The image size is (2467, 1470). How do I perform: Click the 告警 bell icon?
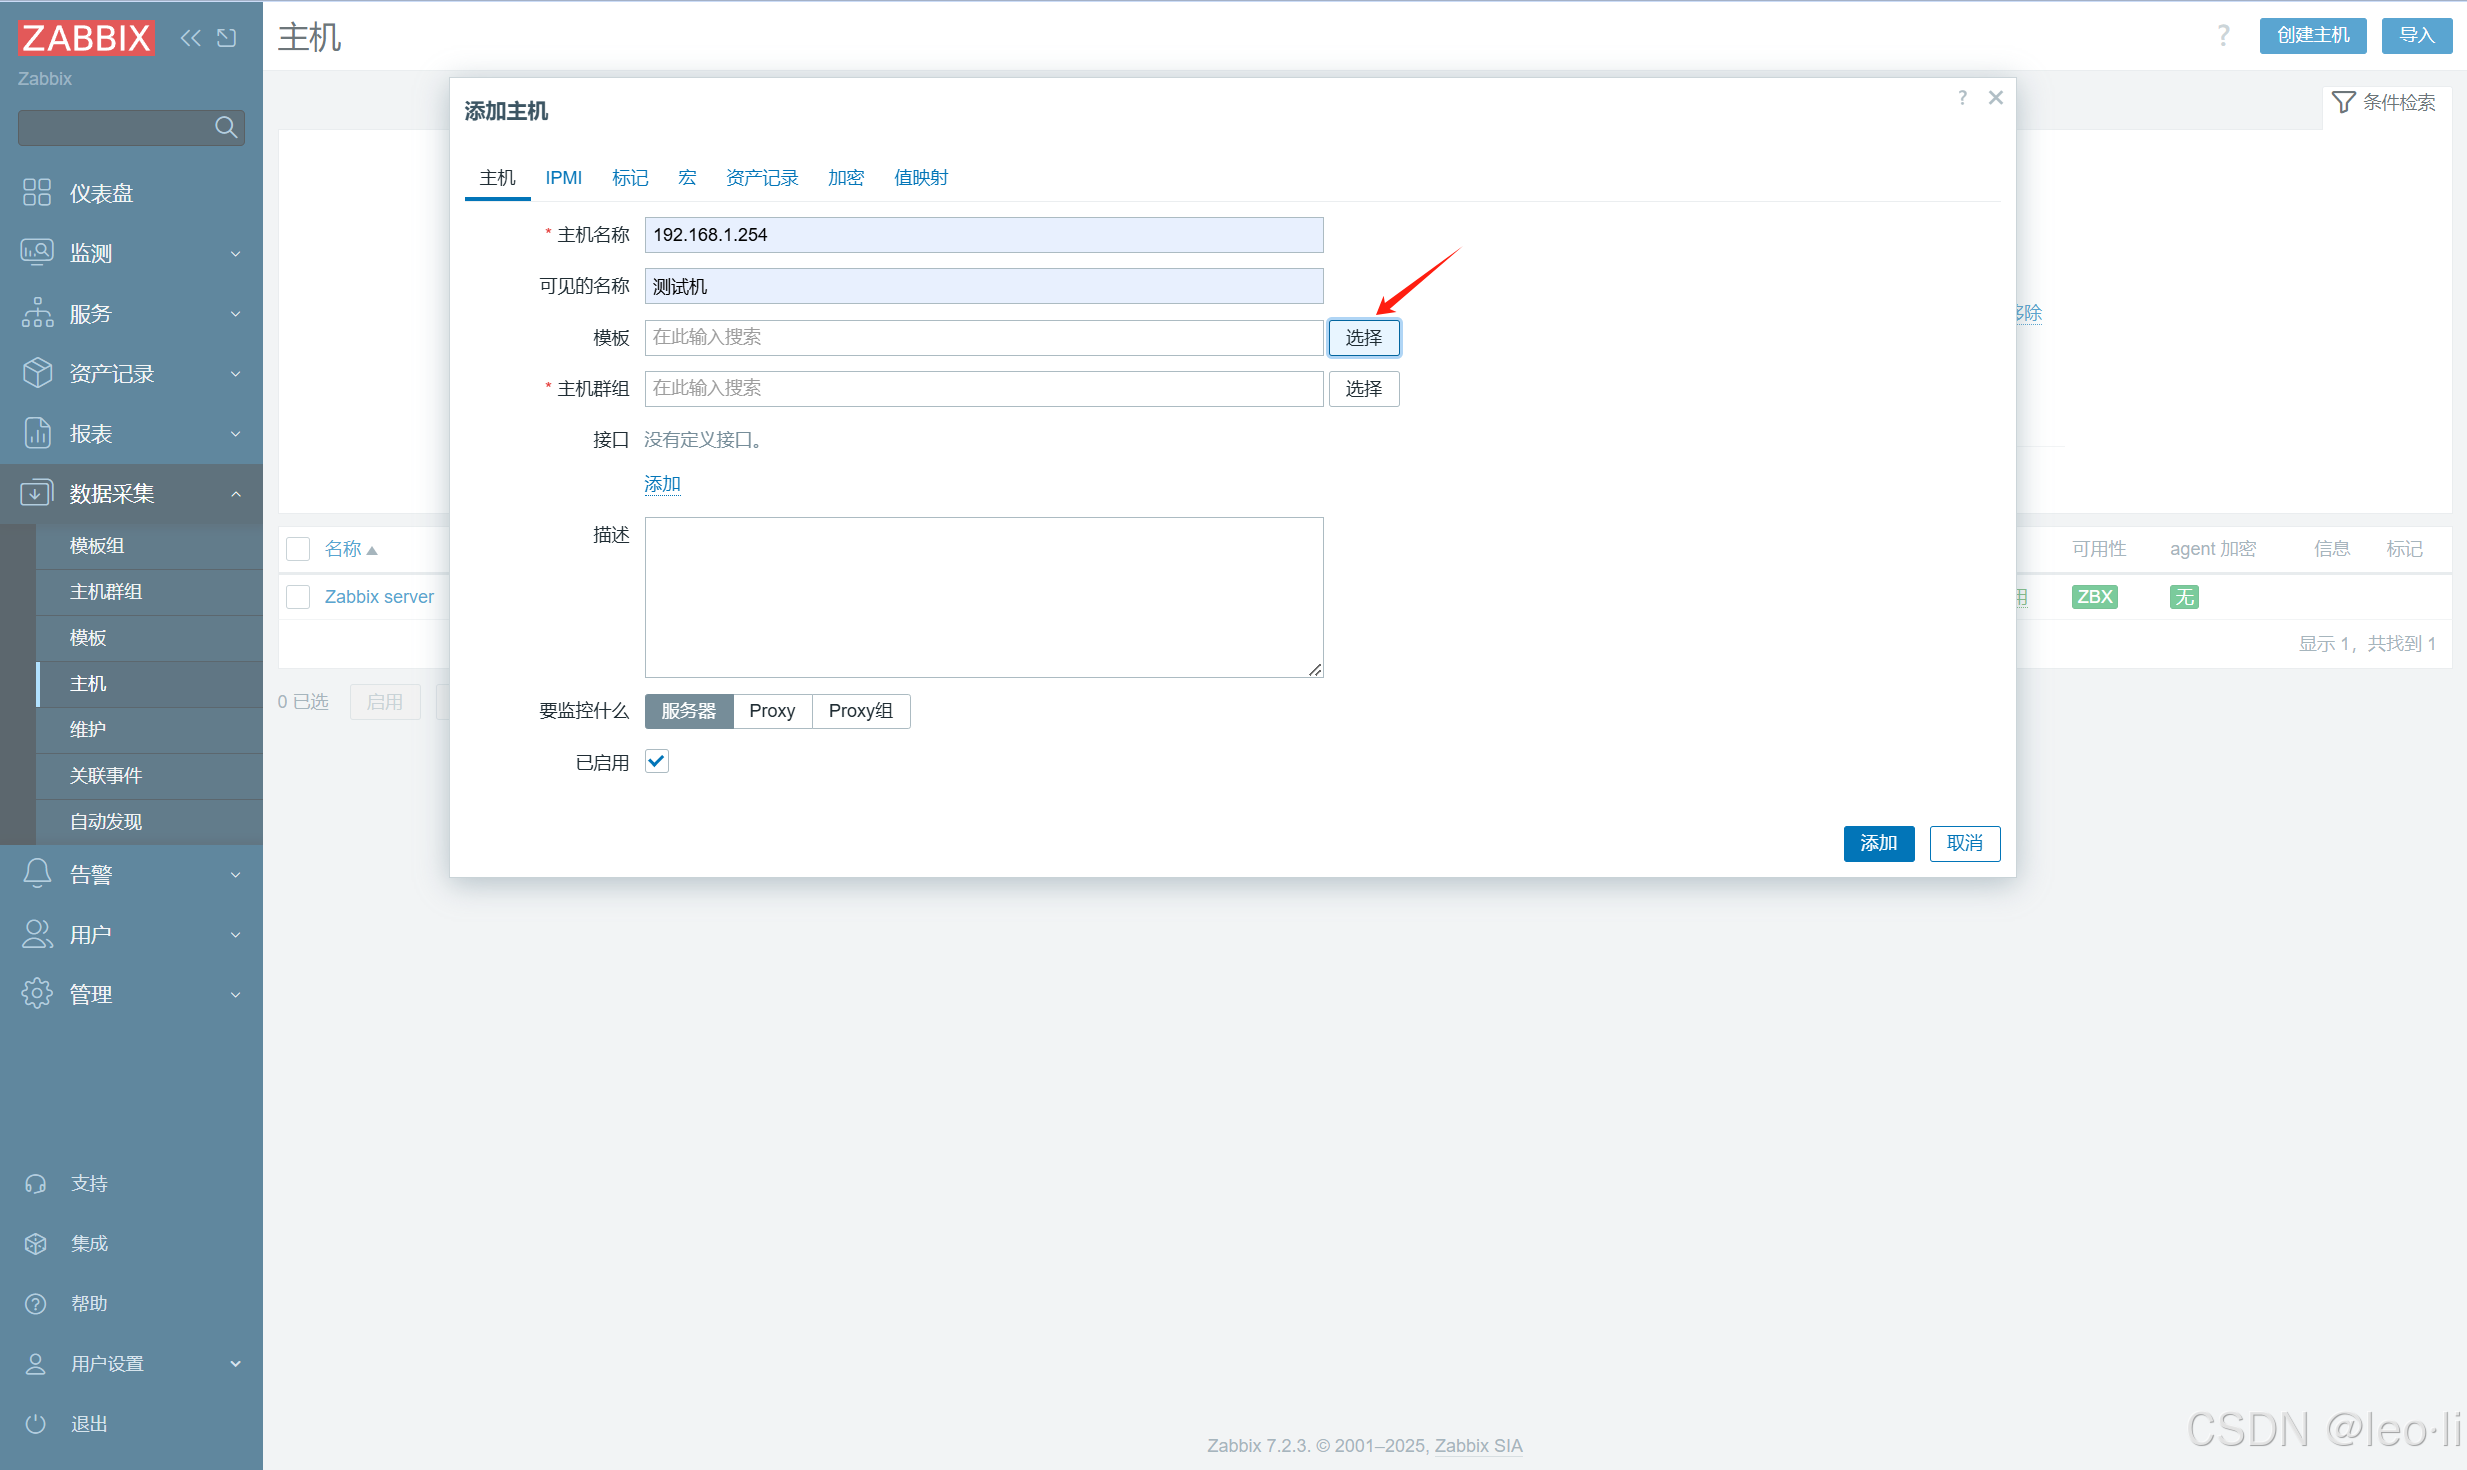point(37,874)
